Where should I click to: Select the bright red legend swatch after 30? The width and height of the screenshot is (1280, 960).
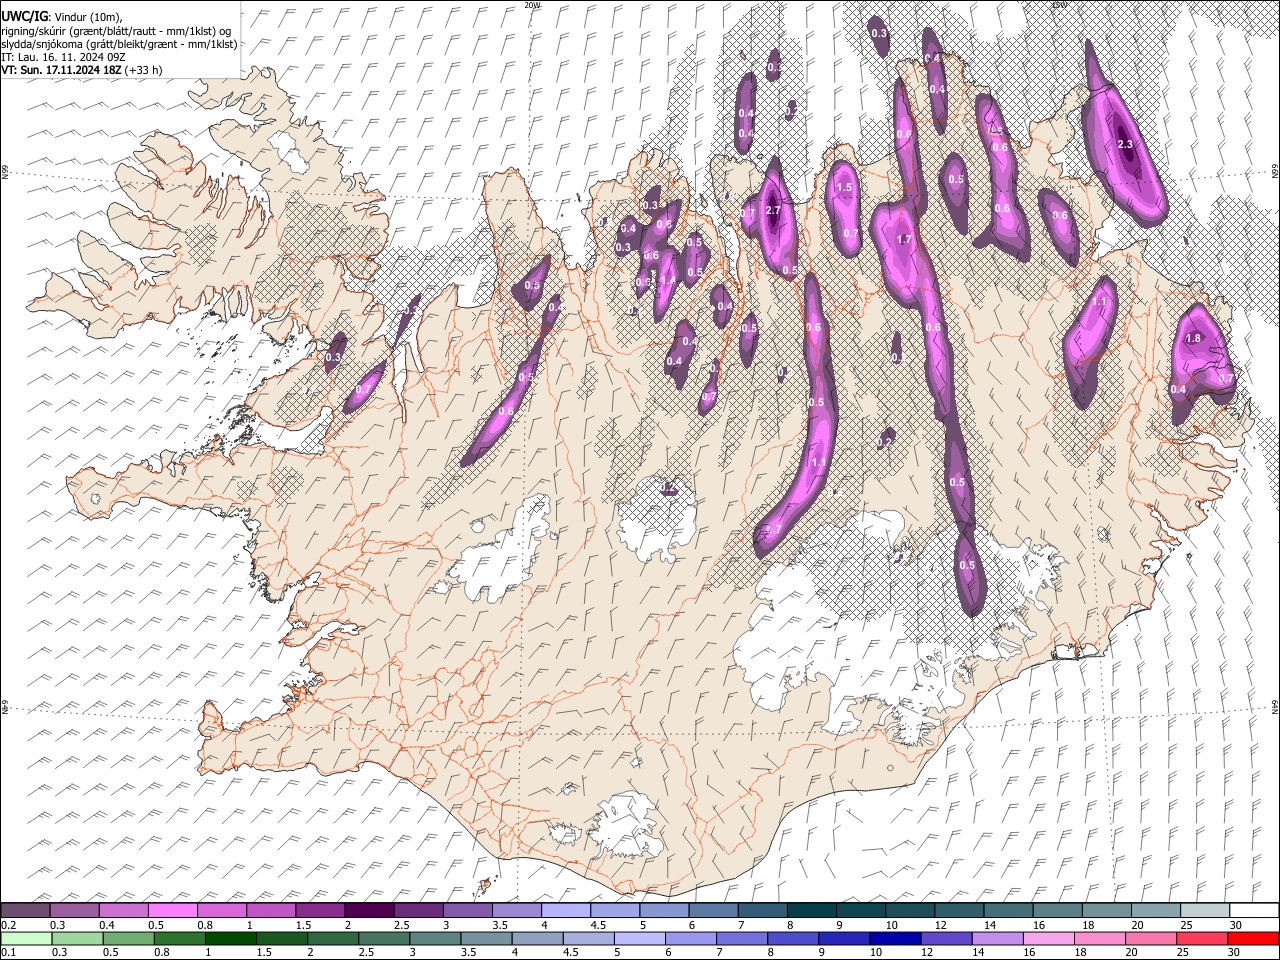coord(1252,938)
